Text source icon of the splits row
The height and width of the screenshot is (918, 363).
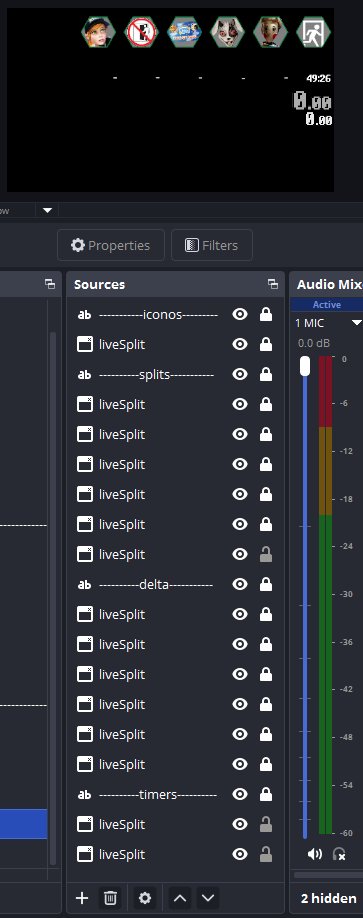[x=85, y=375]
